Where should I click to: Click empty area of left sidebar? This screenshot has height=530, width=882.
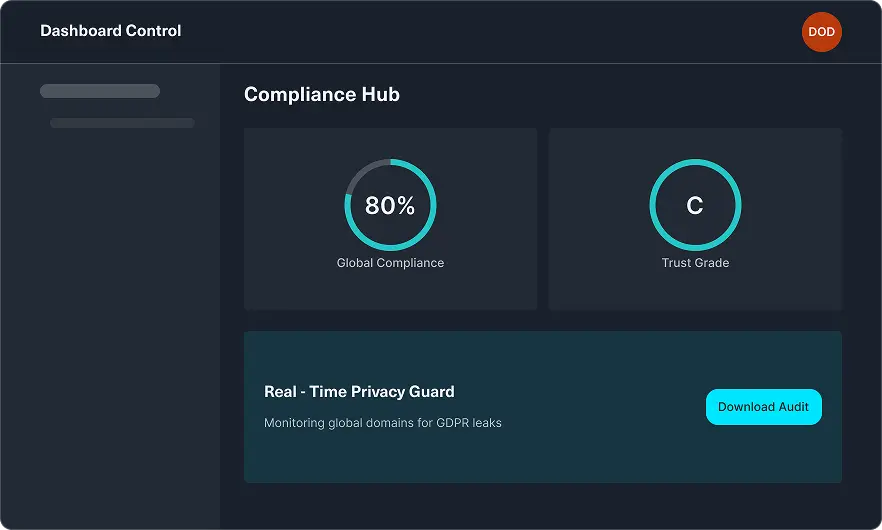tap(110, 350)
